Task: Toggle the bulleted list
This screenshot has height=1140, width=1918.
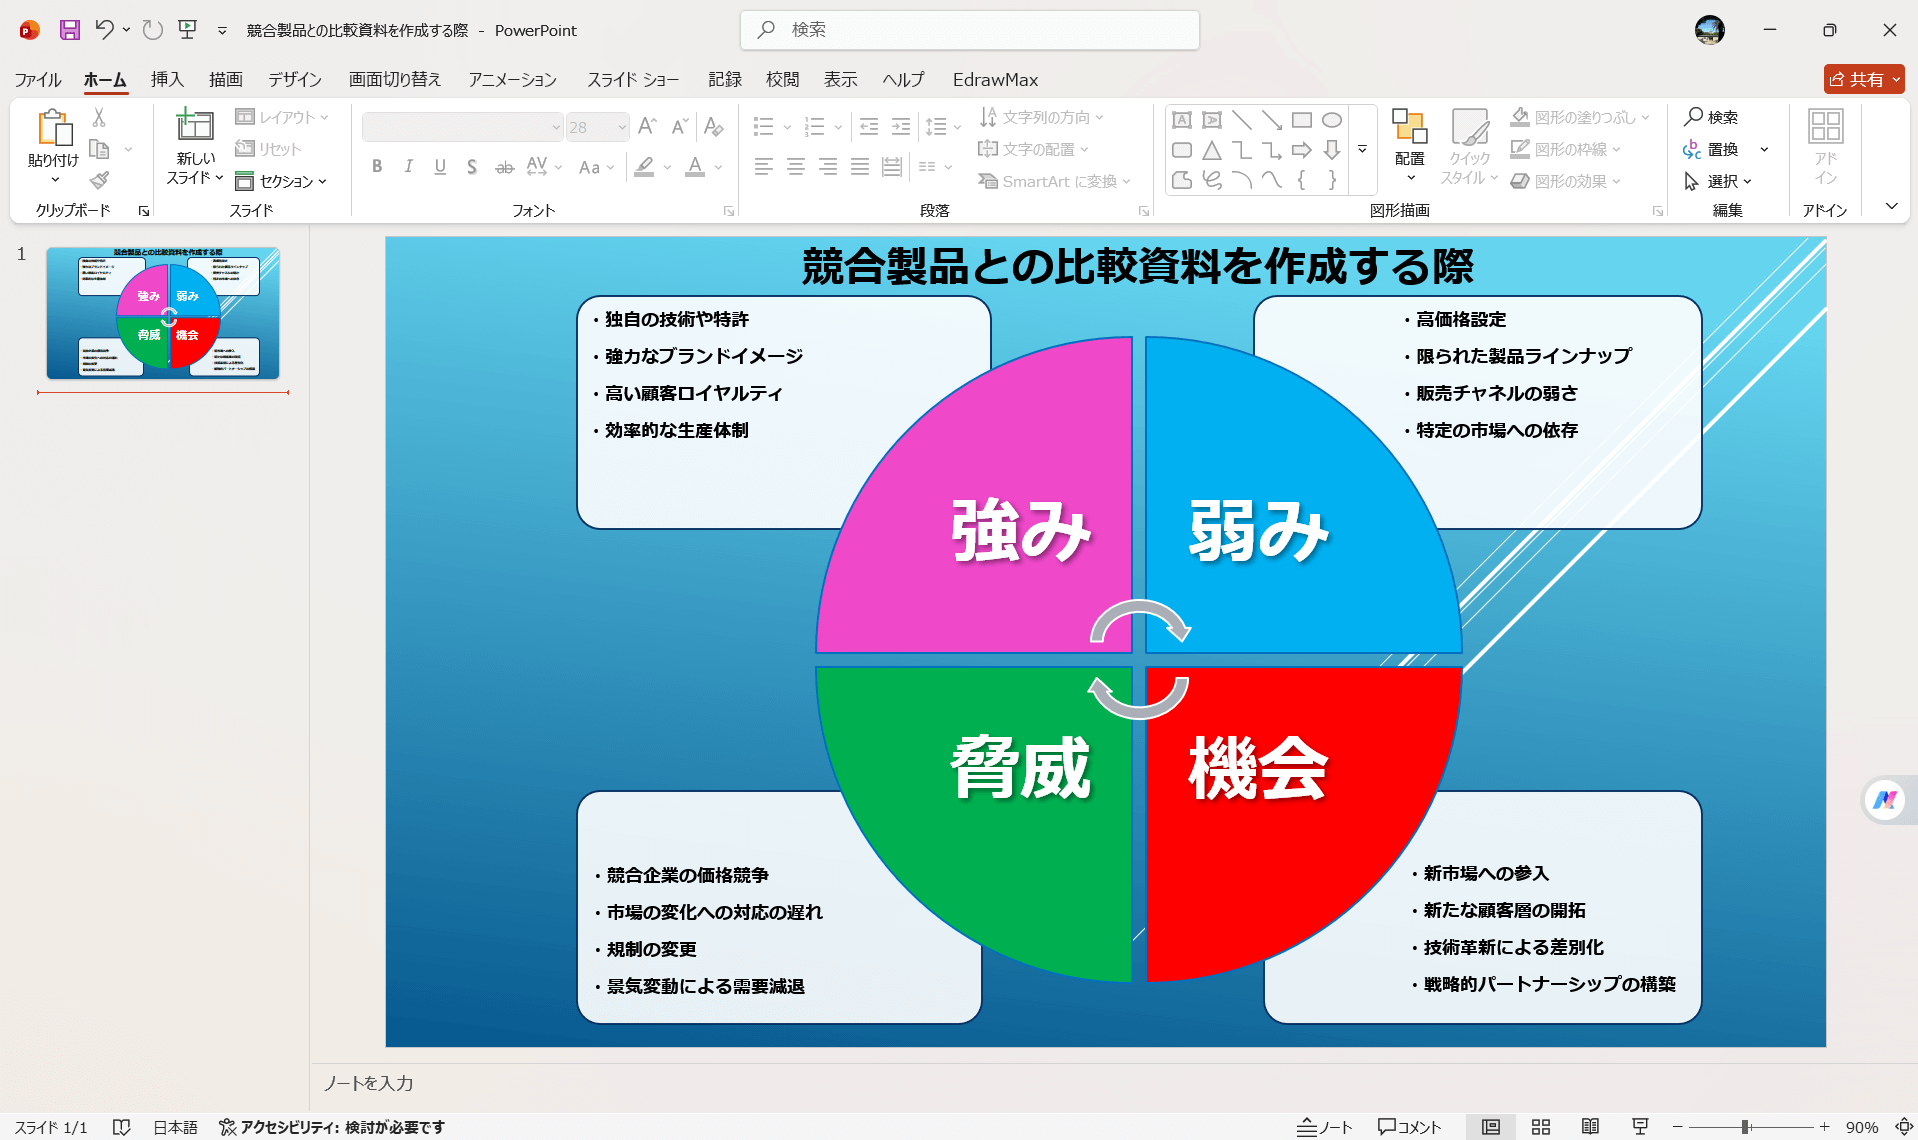Action: tap(764, 126)
